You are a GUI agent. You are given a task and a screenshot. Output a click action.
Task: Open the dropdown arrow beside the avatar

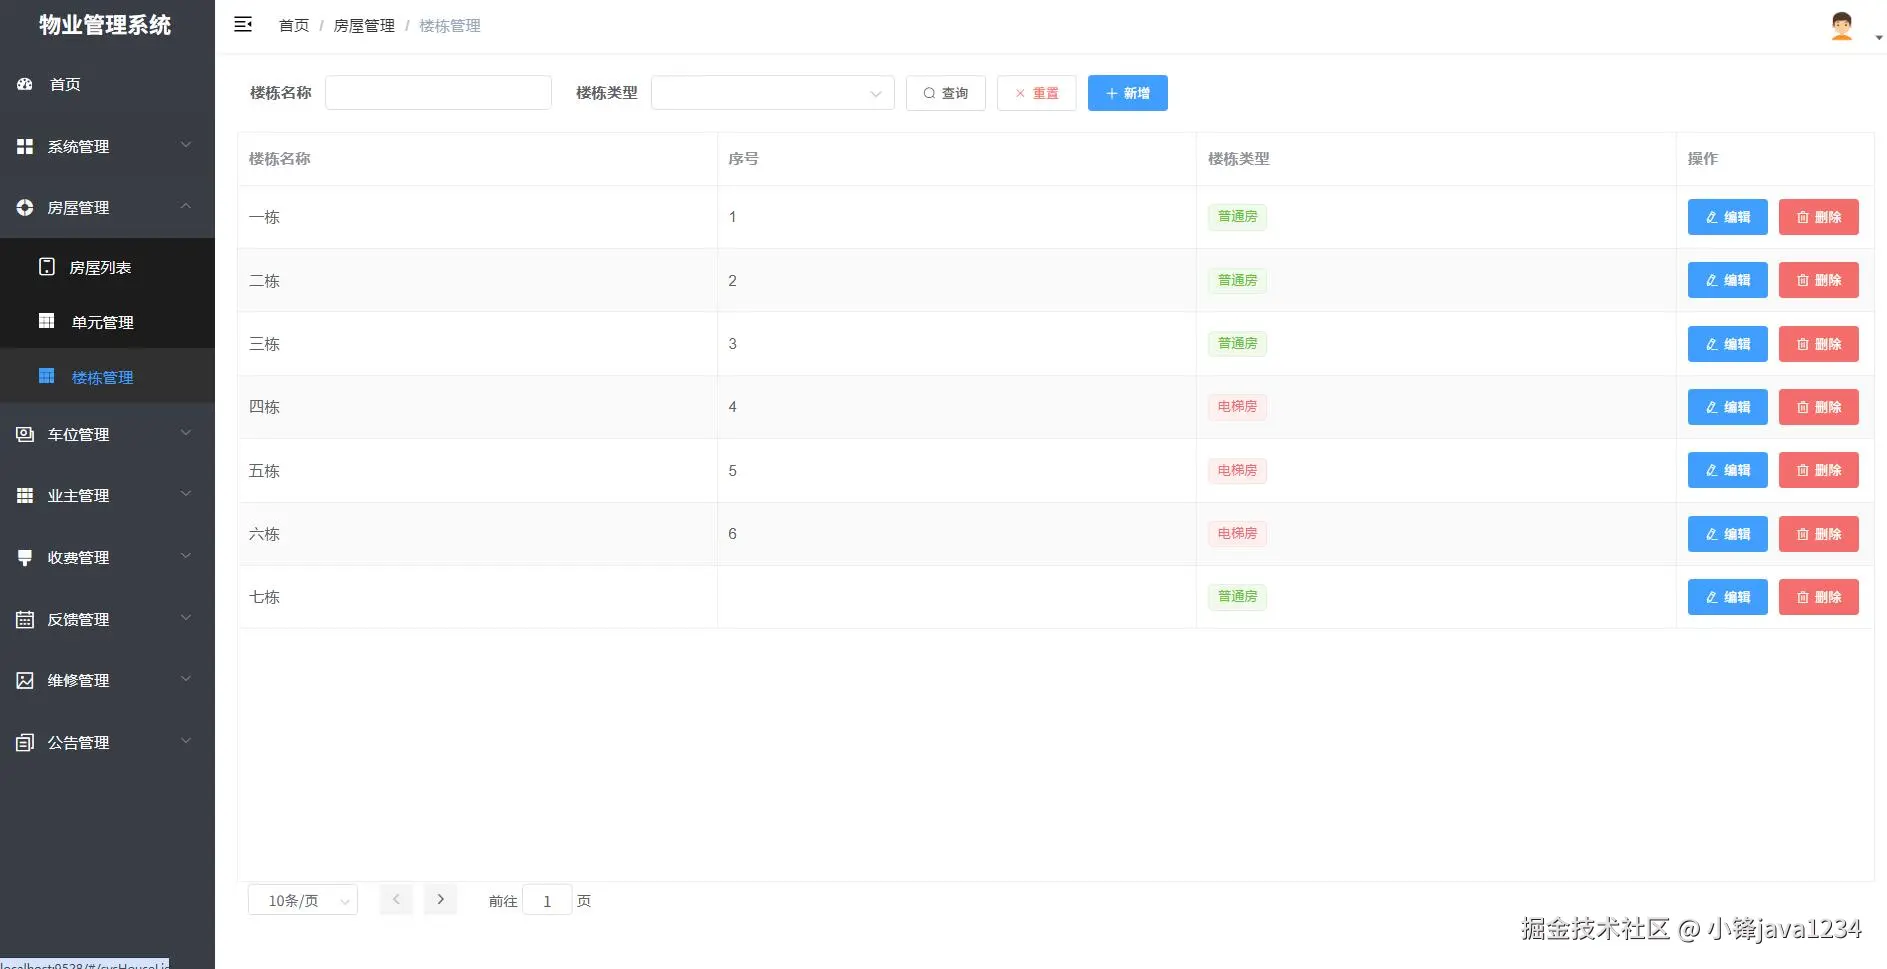(x=1879, y=38)
